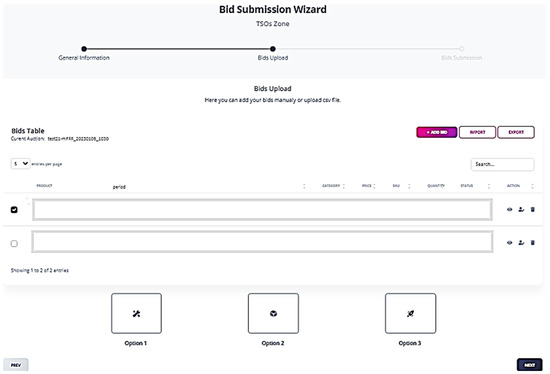550x374 pixels.
Task: Select the Option 3 rocket icon box
Action: point(410,313)
